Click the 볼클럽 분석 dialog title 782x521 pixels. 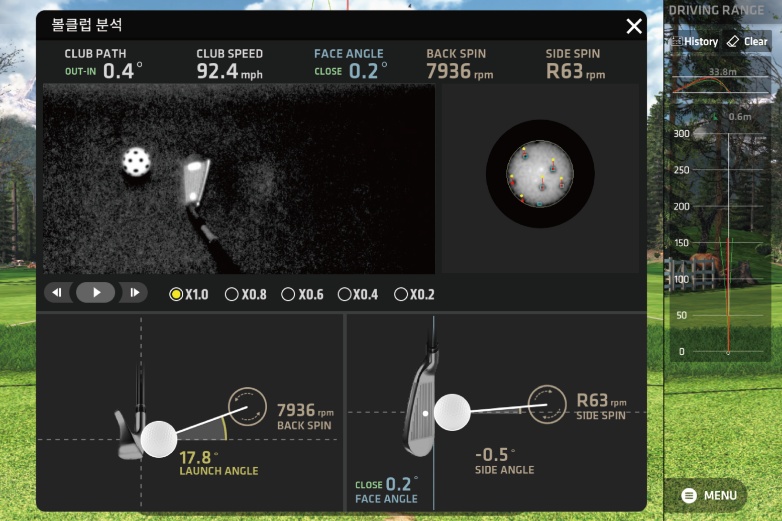point(87,25)
